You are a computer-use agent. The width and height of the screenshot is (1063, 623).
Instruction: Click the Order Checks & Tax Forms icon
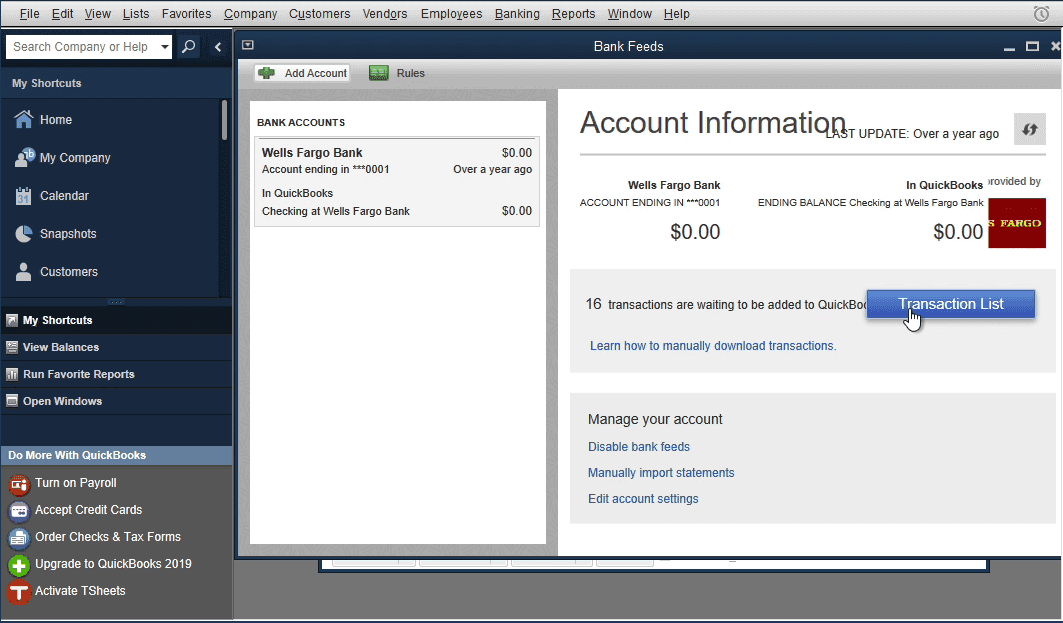click(x=19, y=538)
